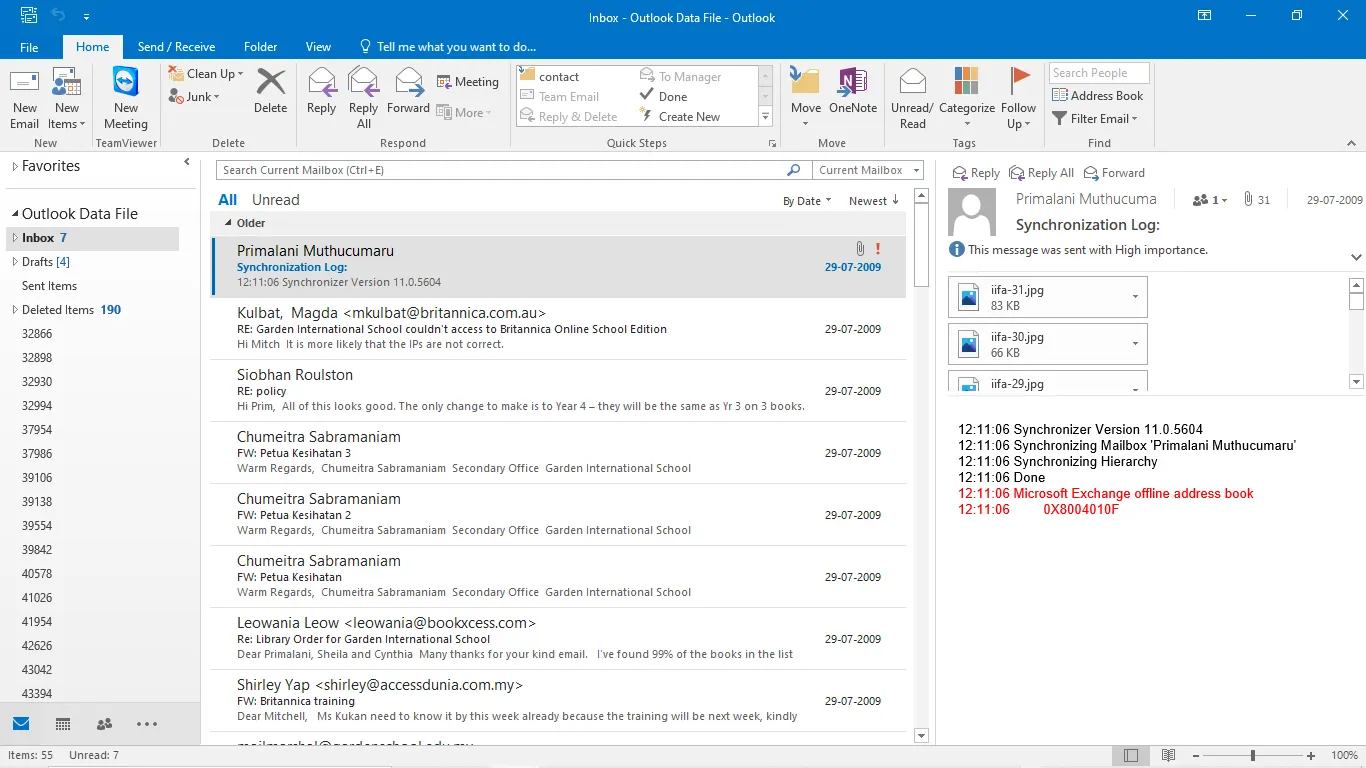Customize the Quick Access Toolbar dropdown
The width and height of the screenshot is (1366, 768).
86,17
